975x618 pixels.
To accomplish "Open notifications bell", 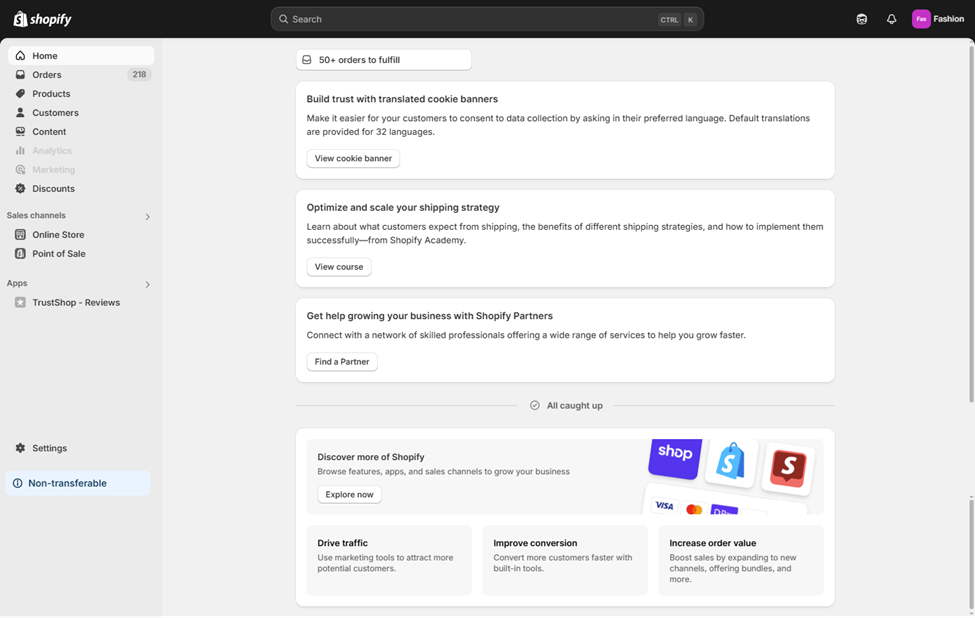I will point(891,19).
